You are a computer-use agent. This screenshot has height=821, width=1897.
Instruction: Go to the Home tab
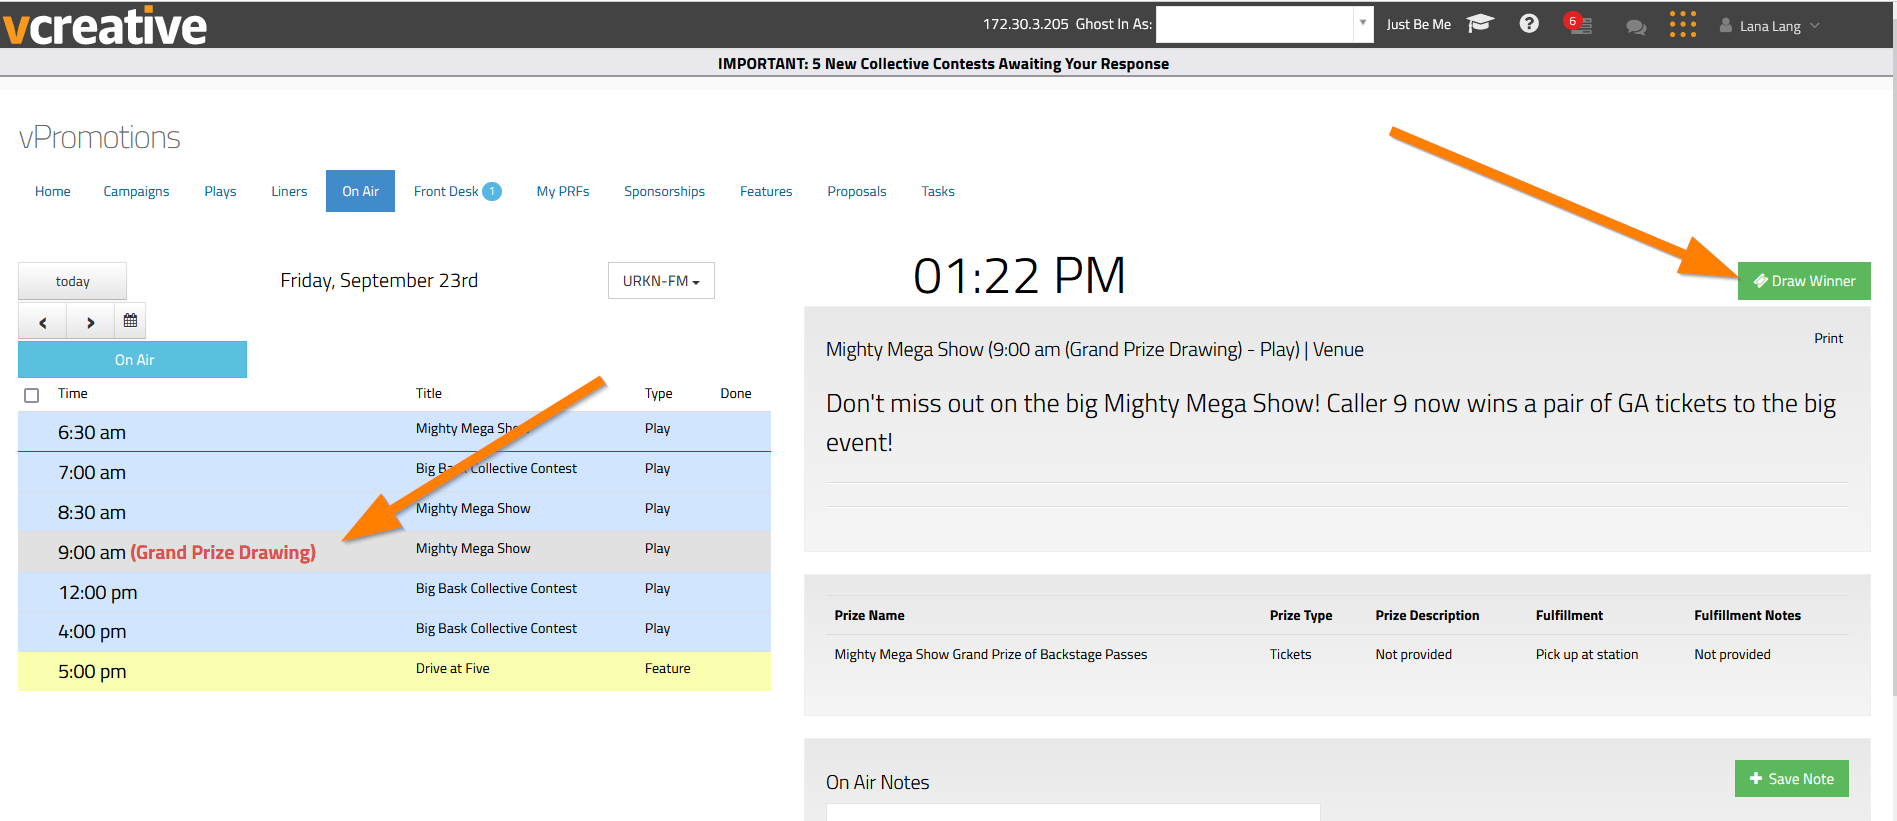pyautogui.click(x=53, y=191)
